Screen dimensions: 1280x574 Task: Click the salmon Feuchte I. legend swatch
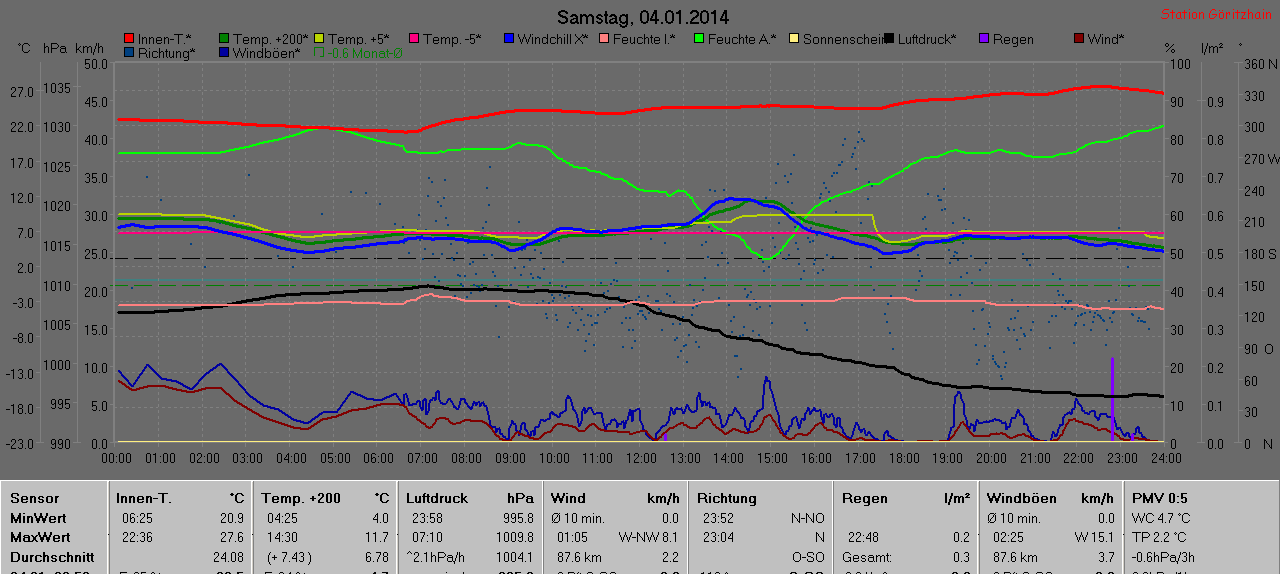(x=603, y=39)
